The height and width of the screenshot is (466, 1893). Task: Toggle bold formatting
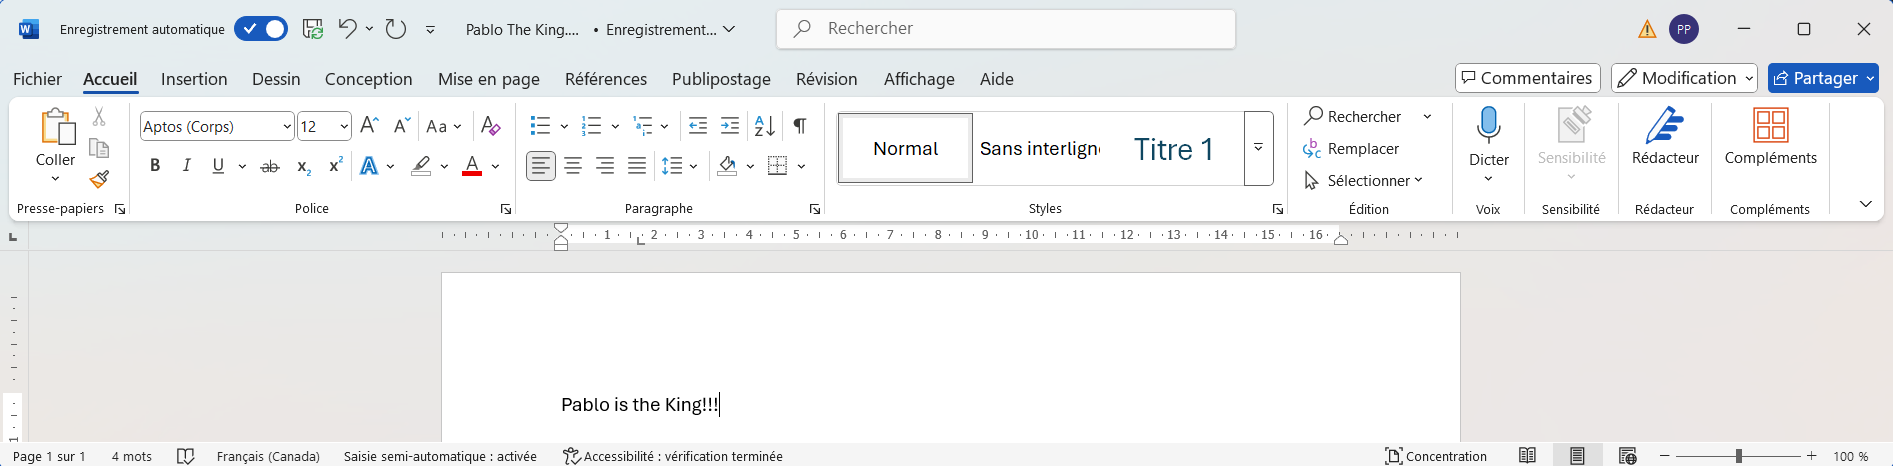155,167
